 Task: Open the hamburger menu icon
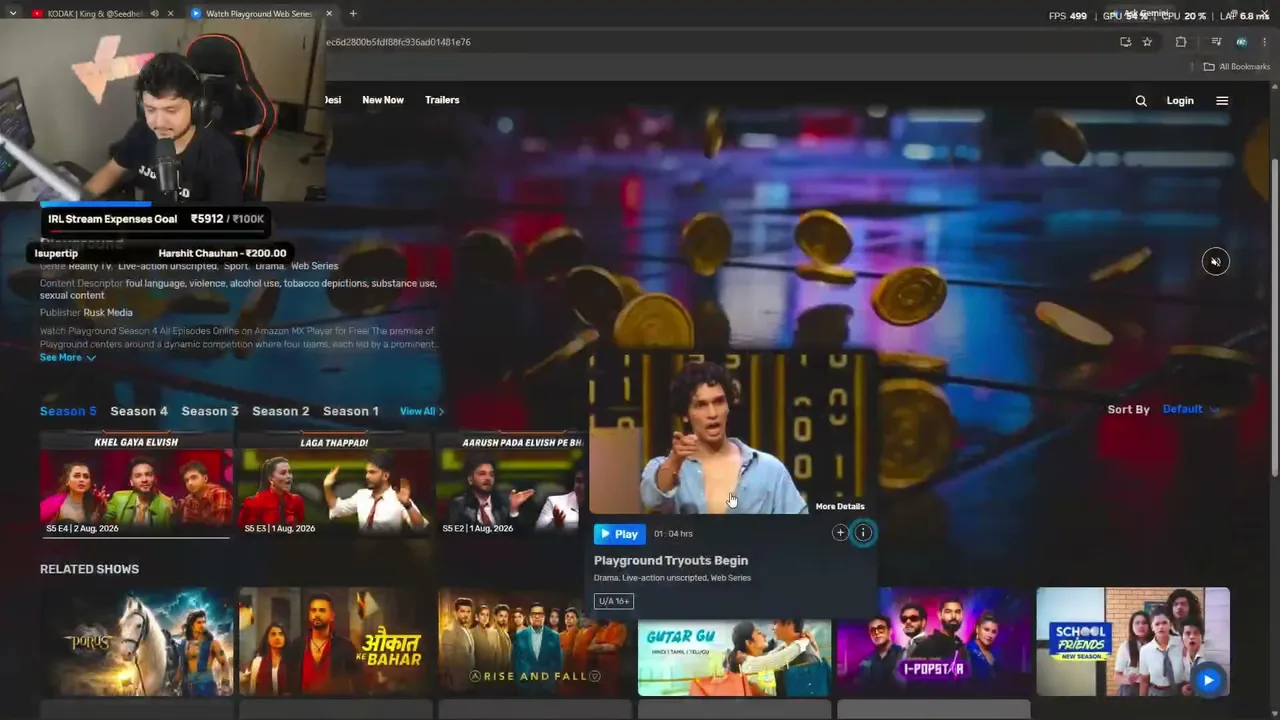click(x=1222, y=101)
